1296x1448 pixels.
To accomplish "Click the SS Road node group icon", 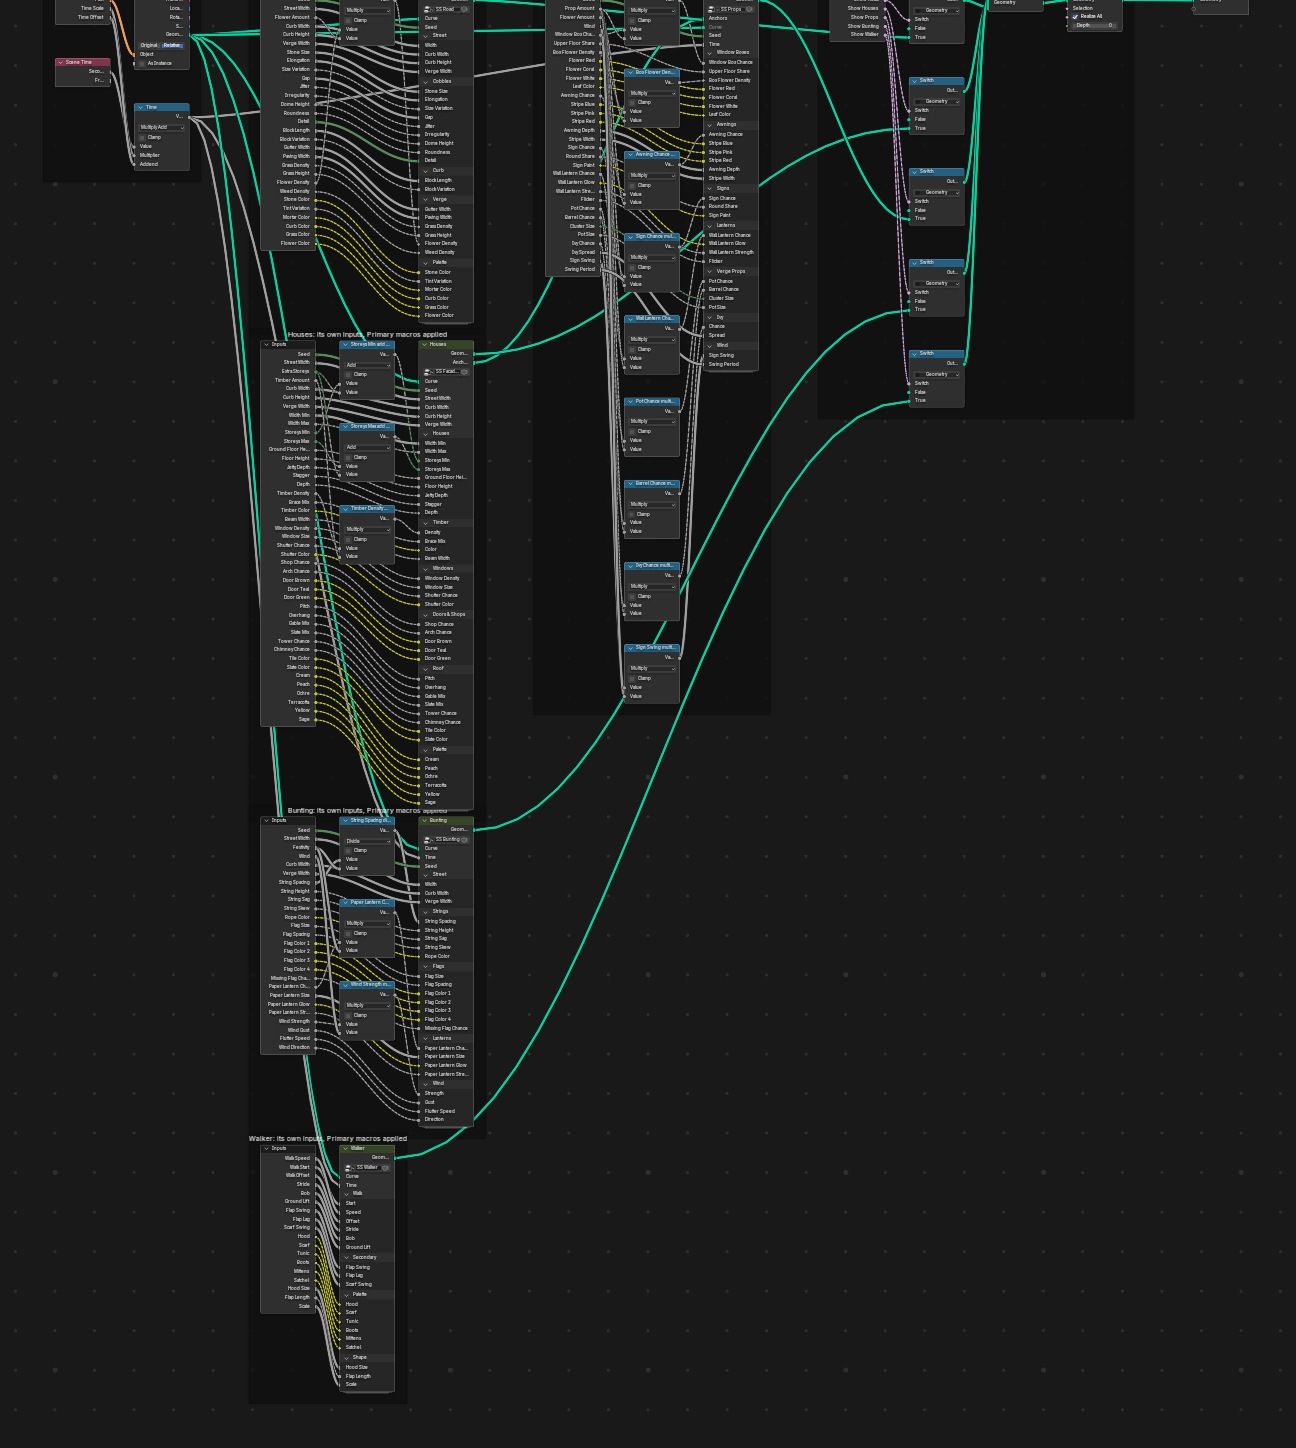I will coord(429,9).
